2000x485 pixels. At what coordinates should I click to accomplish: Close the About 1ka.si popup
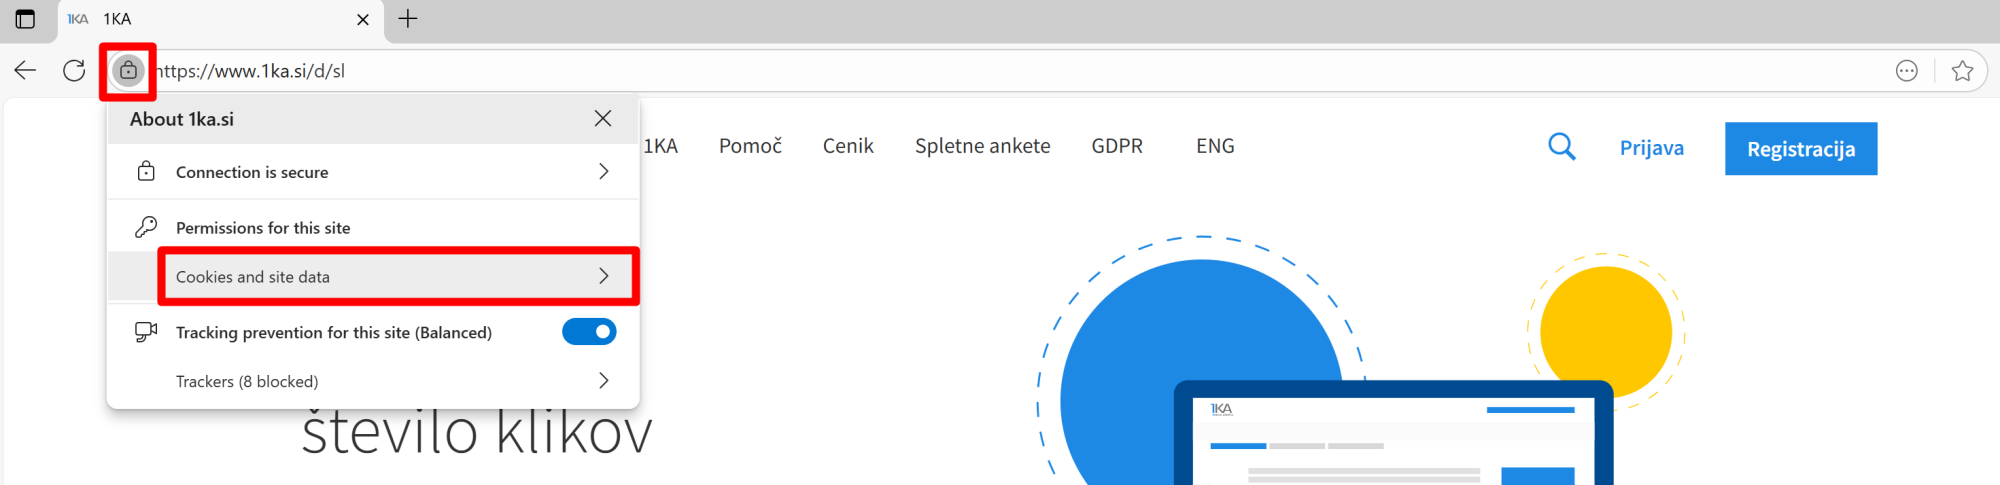[603, 119]
